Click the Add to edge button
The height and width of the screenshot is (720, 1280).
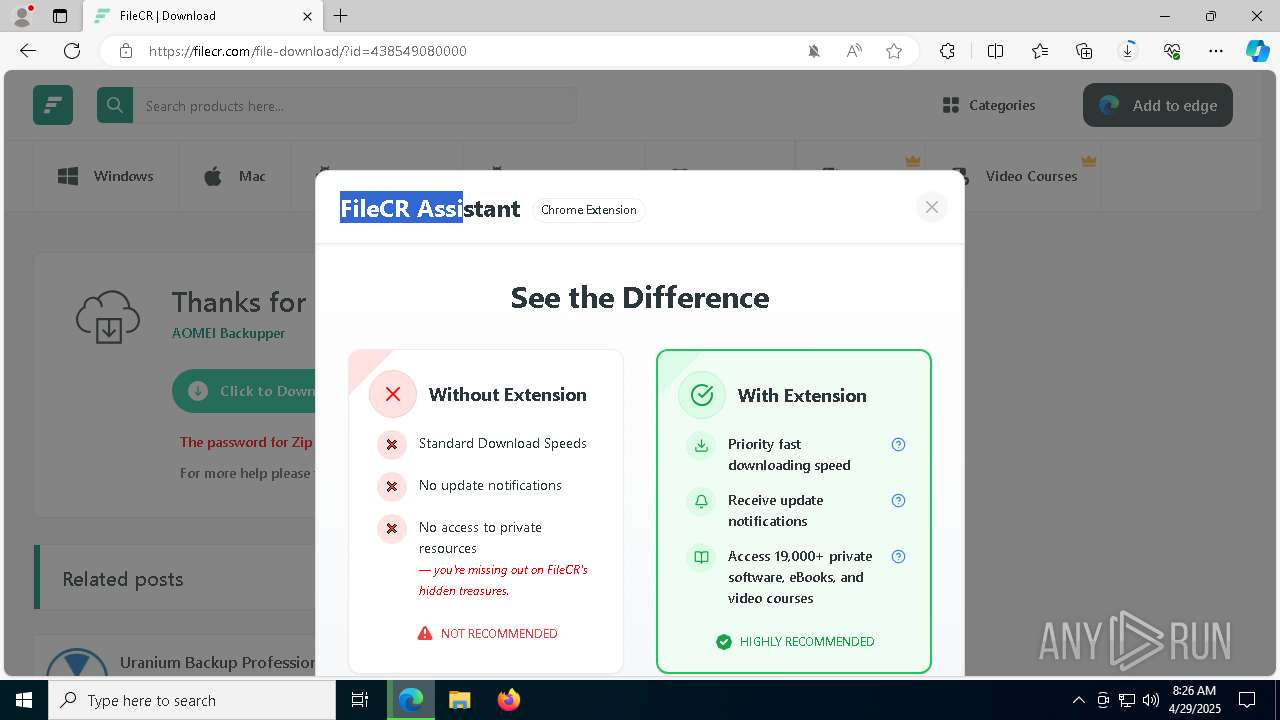pos(1158,105)
